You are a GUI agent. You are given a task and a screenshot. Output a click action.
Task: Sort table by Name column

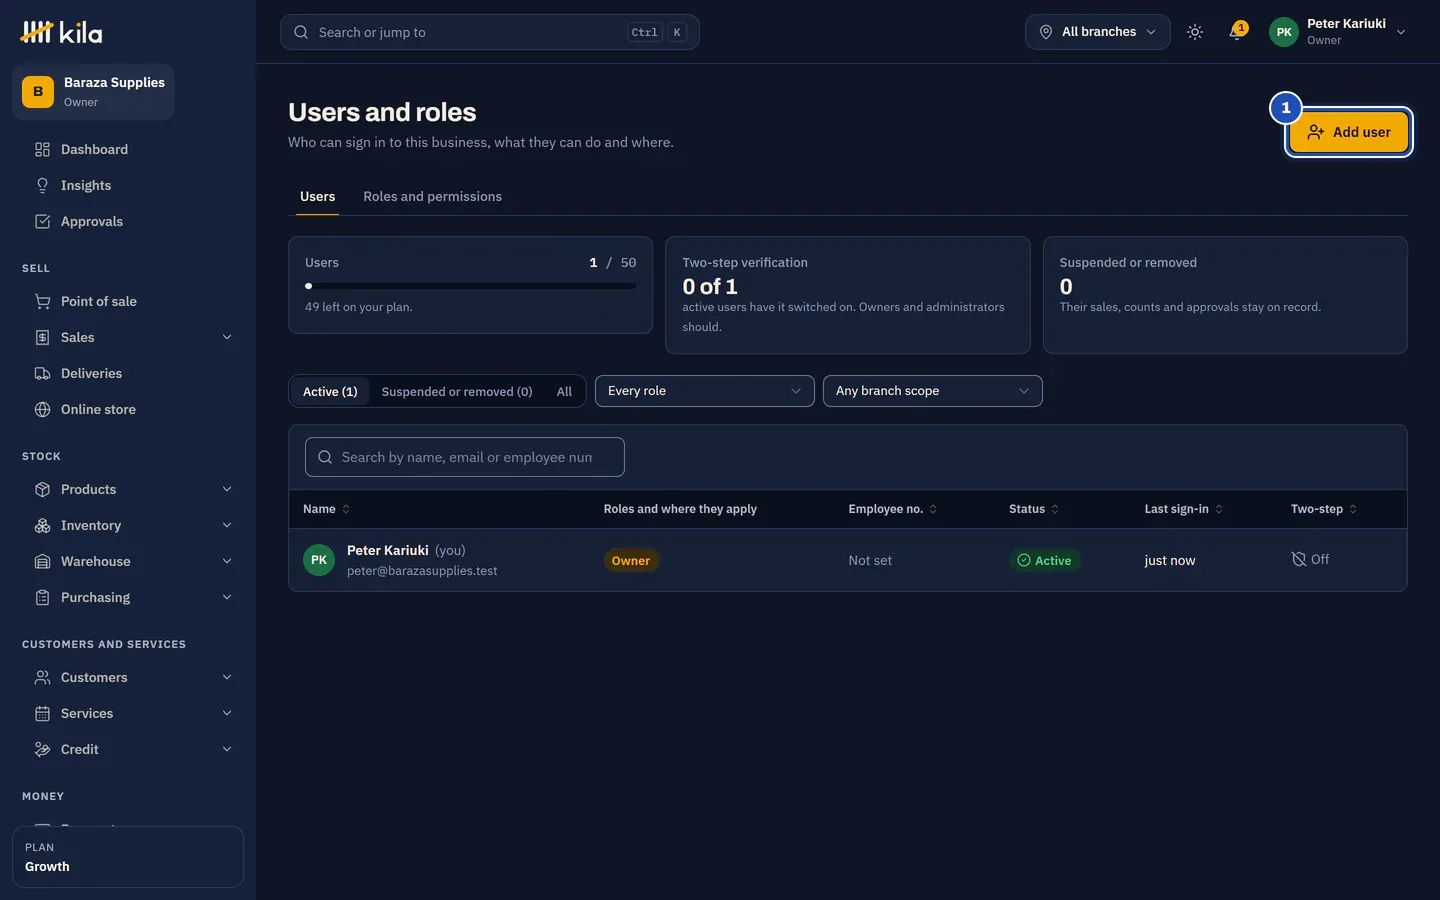[x=327, y=509]
